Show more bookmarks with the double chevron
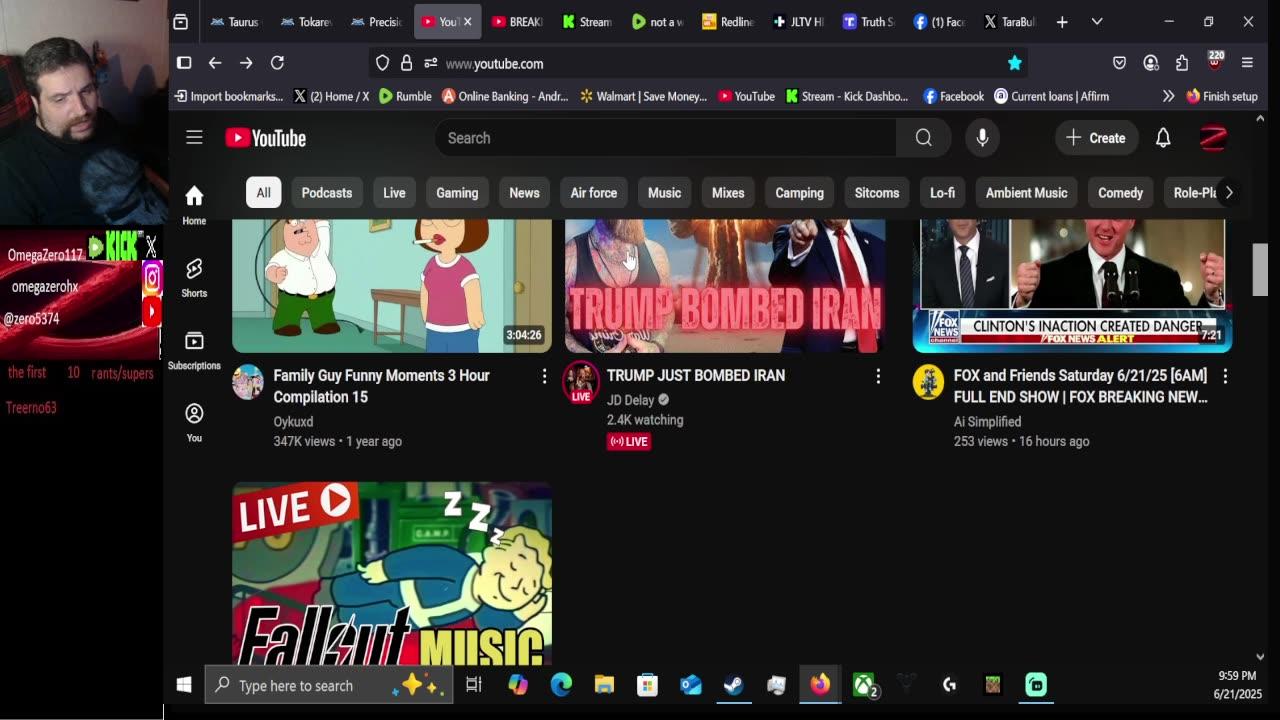The image size is (1280, 720). tap(1168, 96)
